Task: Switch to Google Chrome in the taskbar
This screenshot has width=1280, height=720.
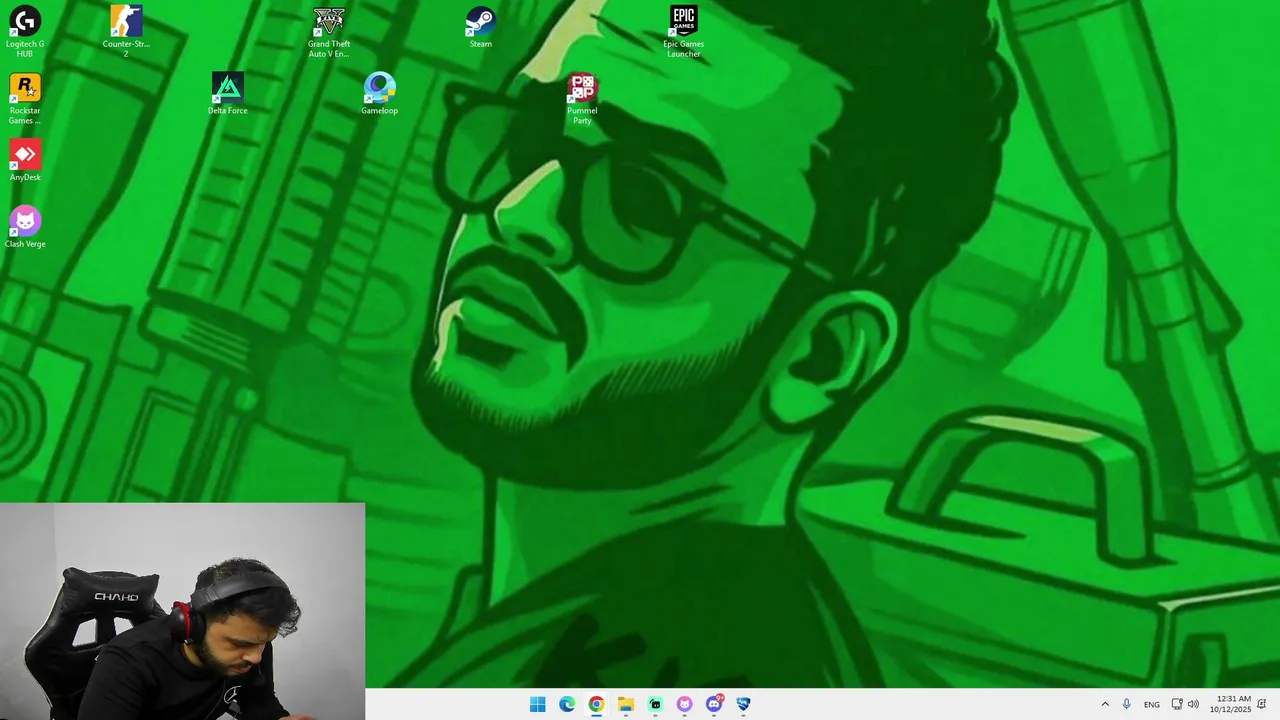Action: point(596,704)
